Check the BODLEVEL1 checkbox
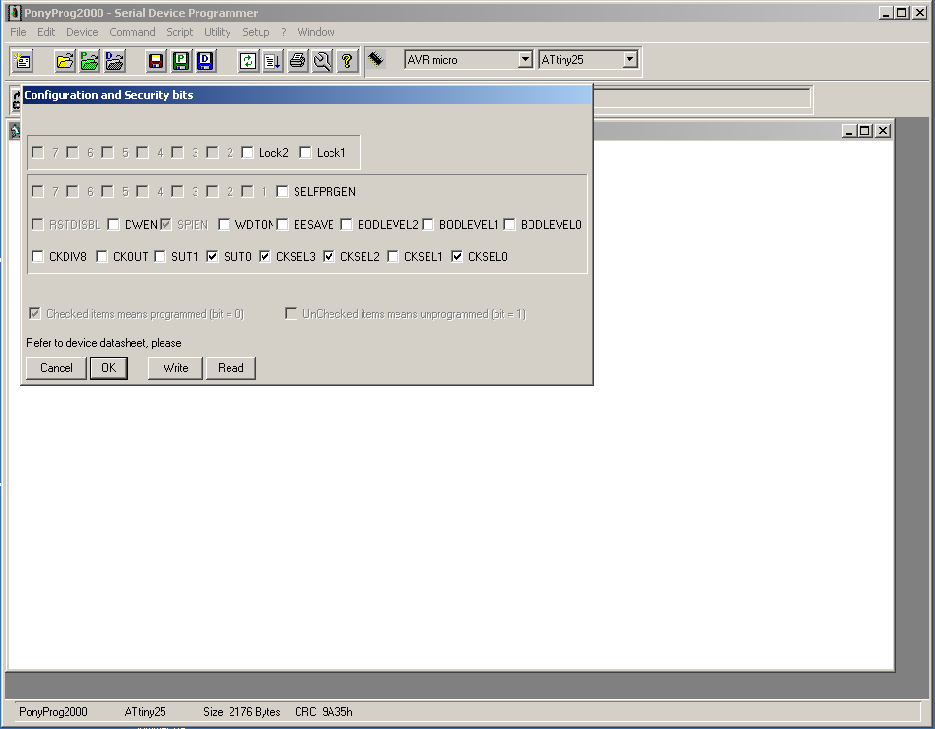The image size is (935, 729). (428, 224)
